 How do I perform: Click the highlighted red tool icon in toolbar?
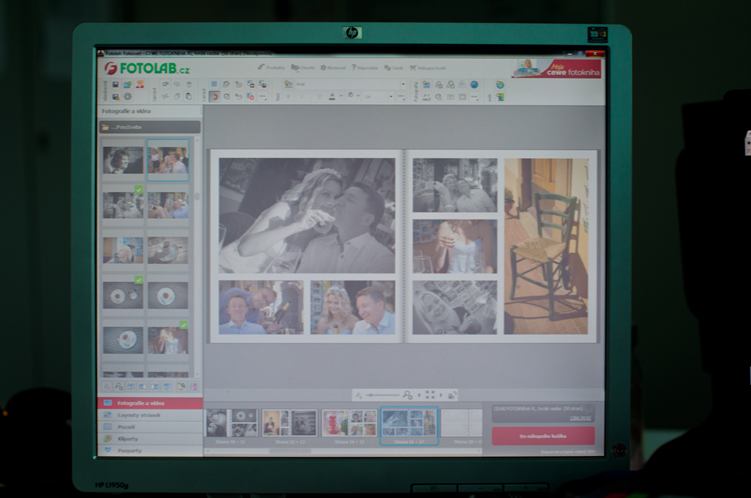pos(215,97)
